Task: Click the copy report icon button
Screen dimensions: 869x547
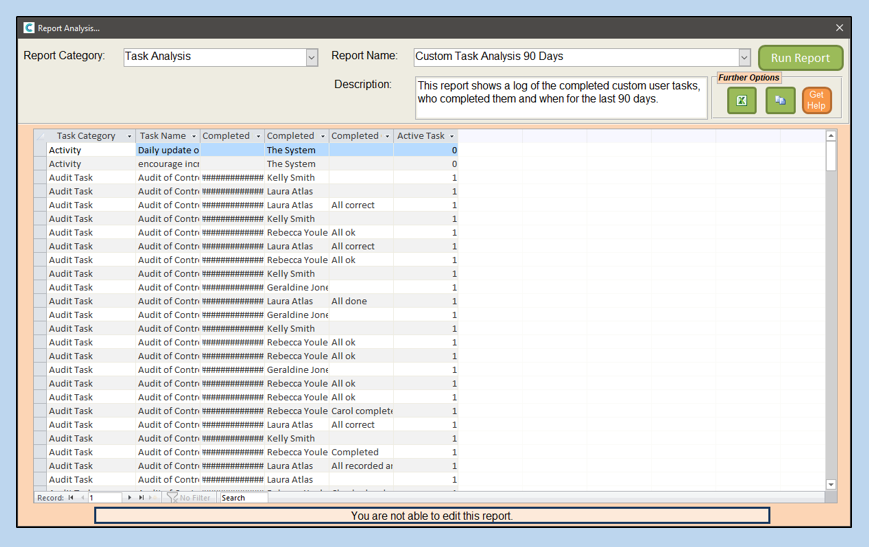Action: (x=780, y=100)
